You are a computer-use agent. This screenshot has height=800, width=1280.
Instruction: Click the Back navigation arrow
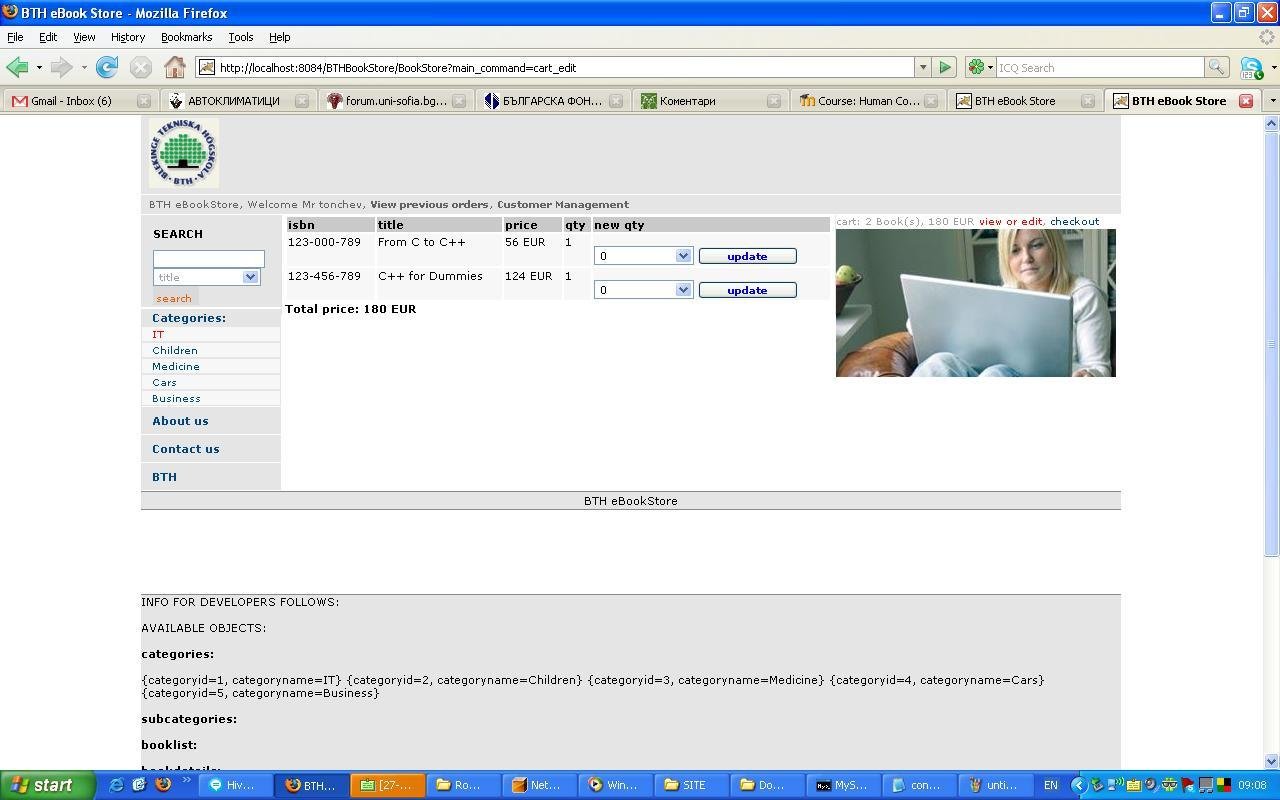click(x=18, y=67)
